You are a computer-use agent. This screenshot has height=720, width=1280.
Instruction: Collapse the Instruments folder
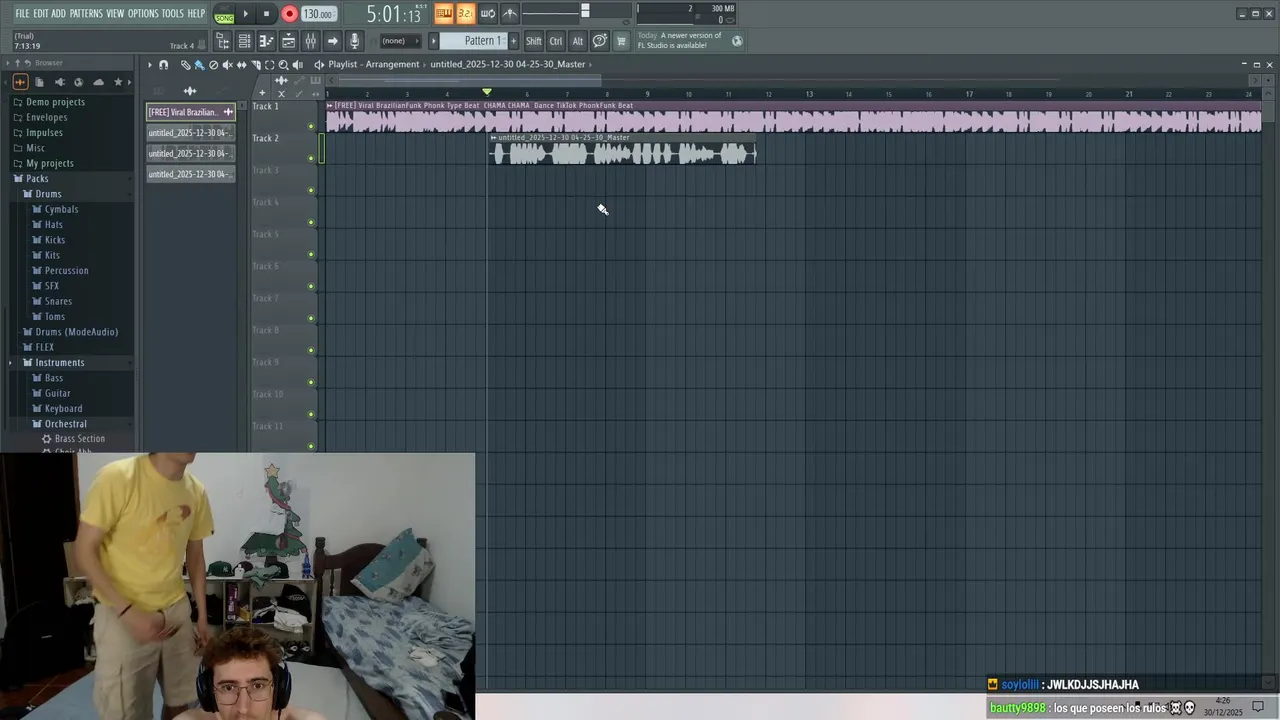pyautogui.click(x=60, y=363)
